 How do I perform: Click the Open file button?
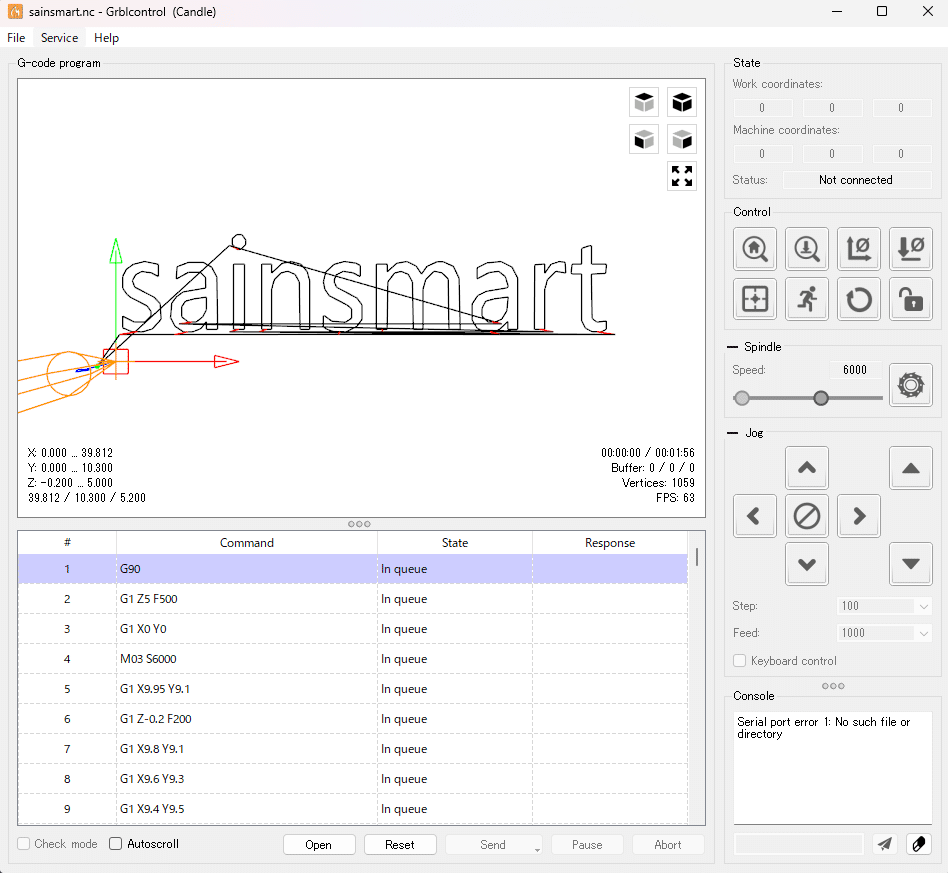coord(319,845)
